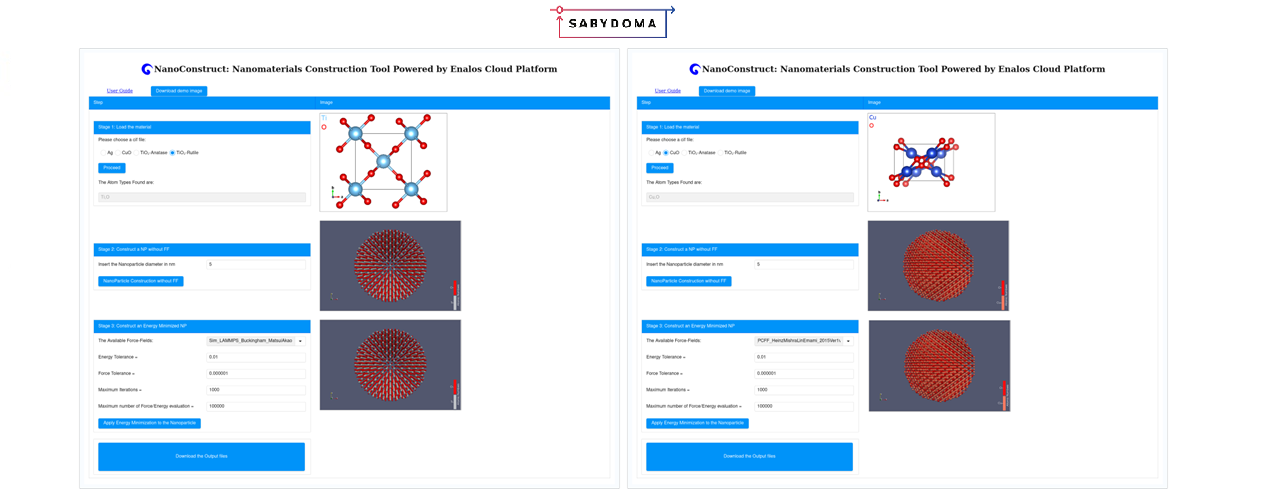Open the User Guide link in left panel

(120, 91)
